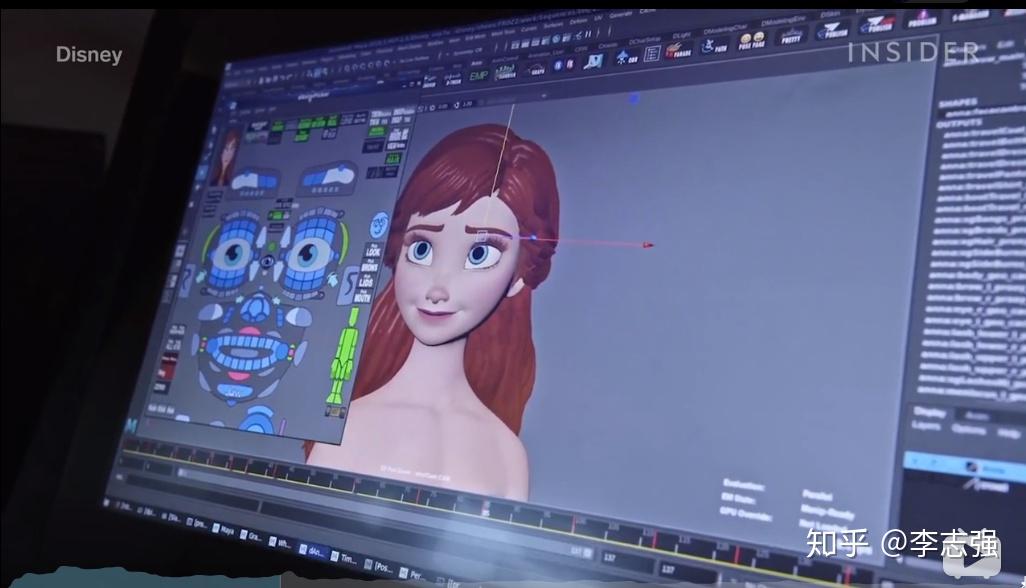The image size is (1026, 588).
Task: Toggle the left eye iris control
Action: (x=232, y=253)
